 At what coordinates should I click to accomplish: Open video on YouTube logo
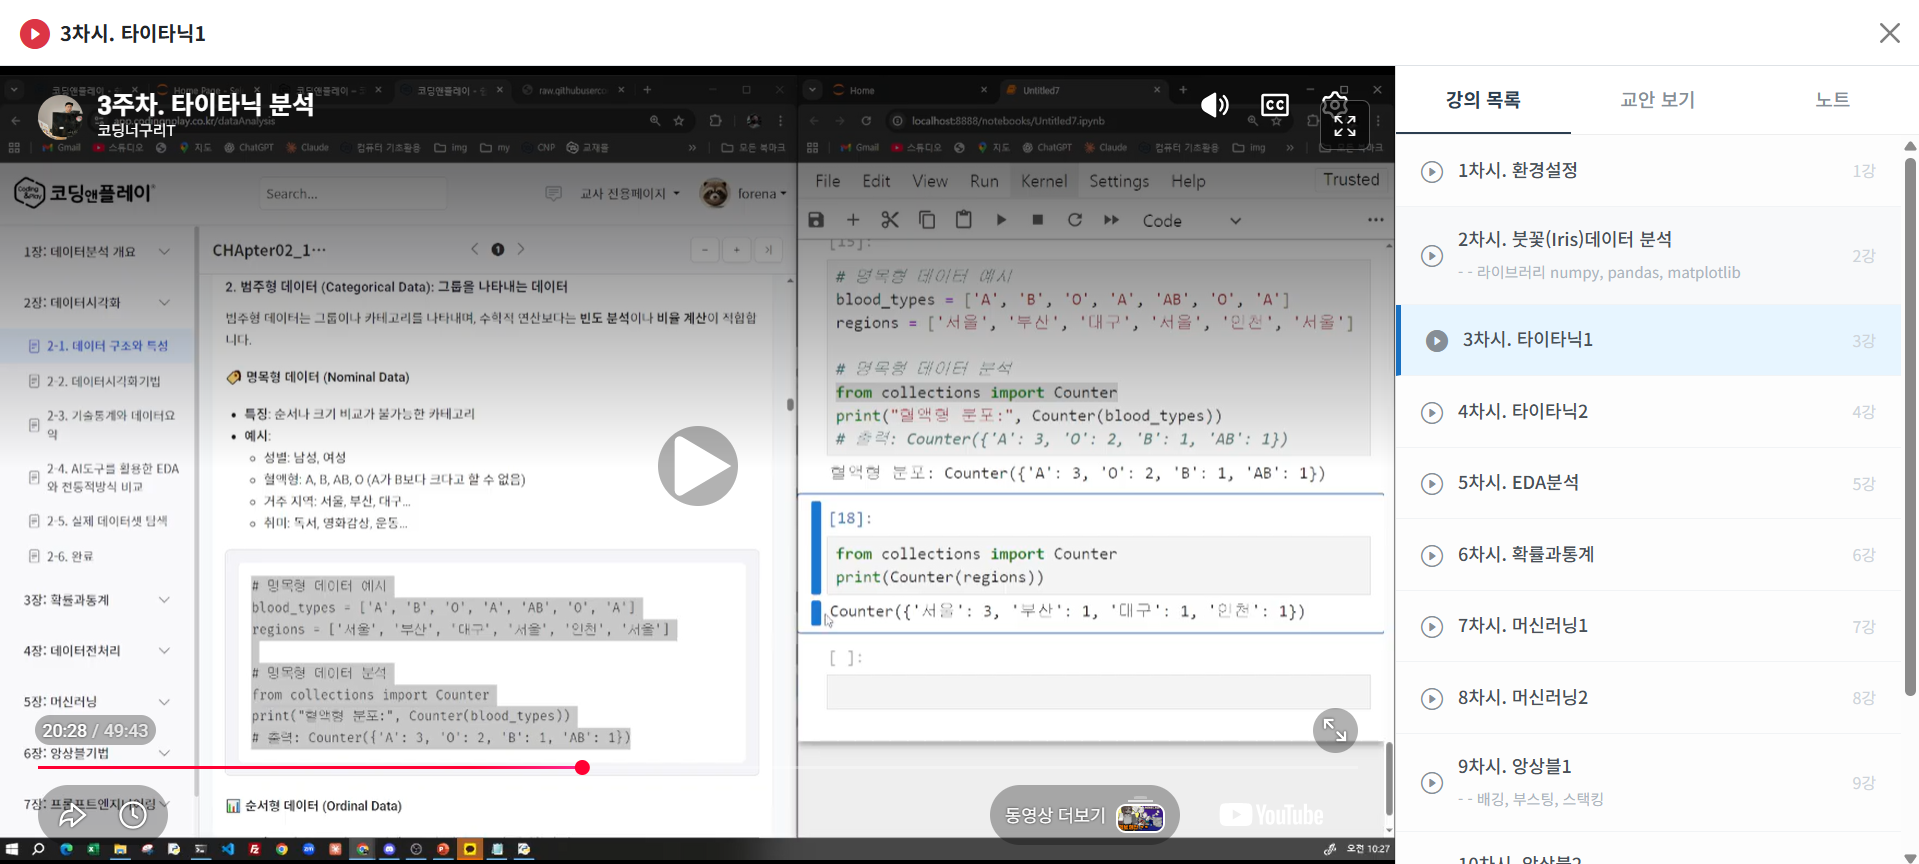pos(1271,815)
